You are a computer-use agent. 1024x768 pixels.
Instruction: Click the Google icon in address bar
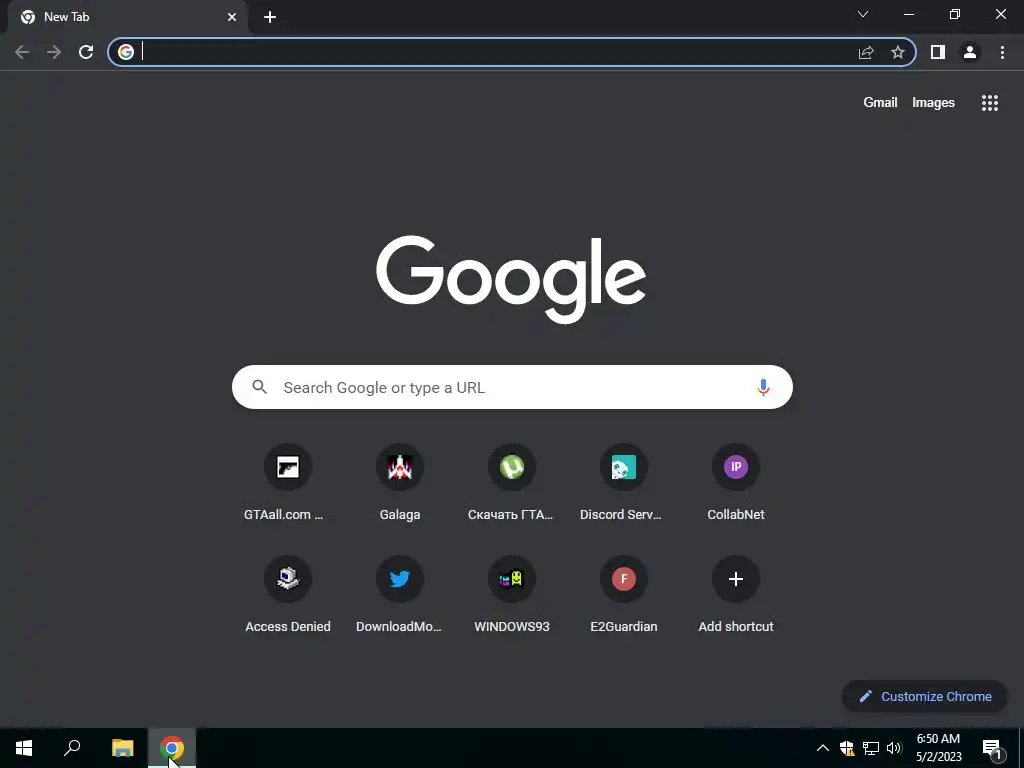[x=126, y=52]
